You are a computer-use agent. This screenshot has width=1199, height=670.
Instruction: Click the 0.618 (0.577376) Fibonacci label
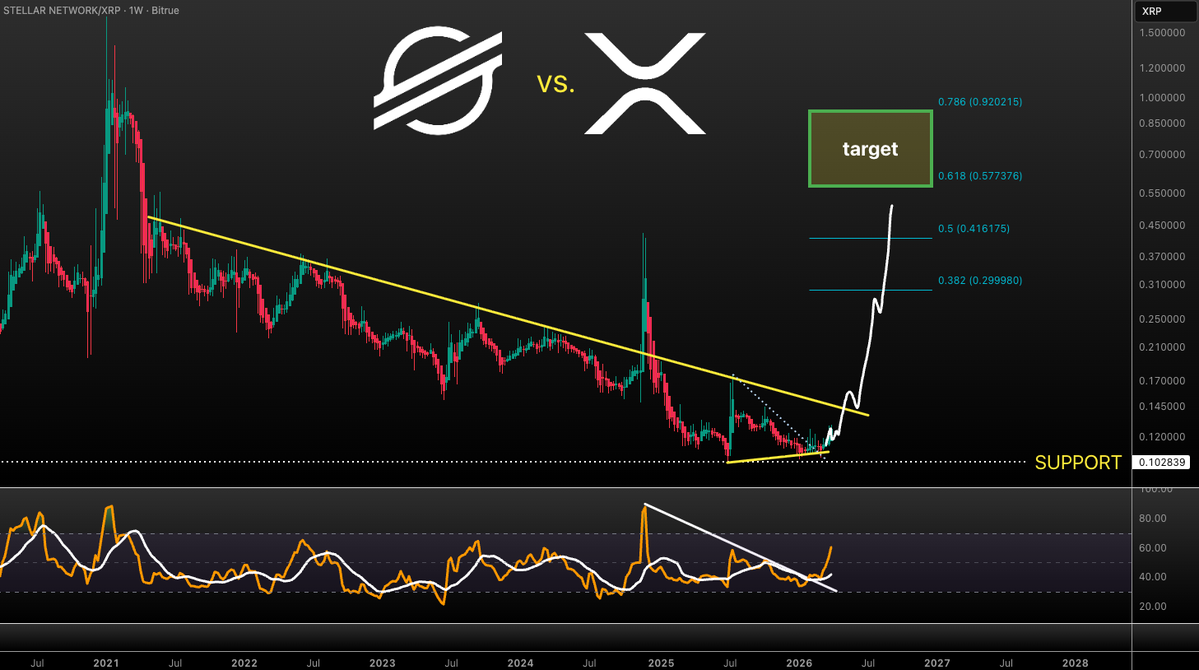980,175
